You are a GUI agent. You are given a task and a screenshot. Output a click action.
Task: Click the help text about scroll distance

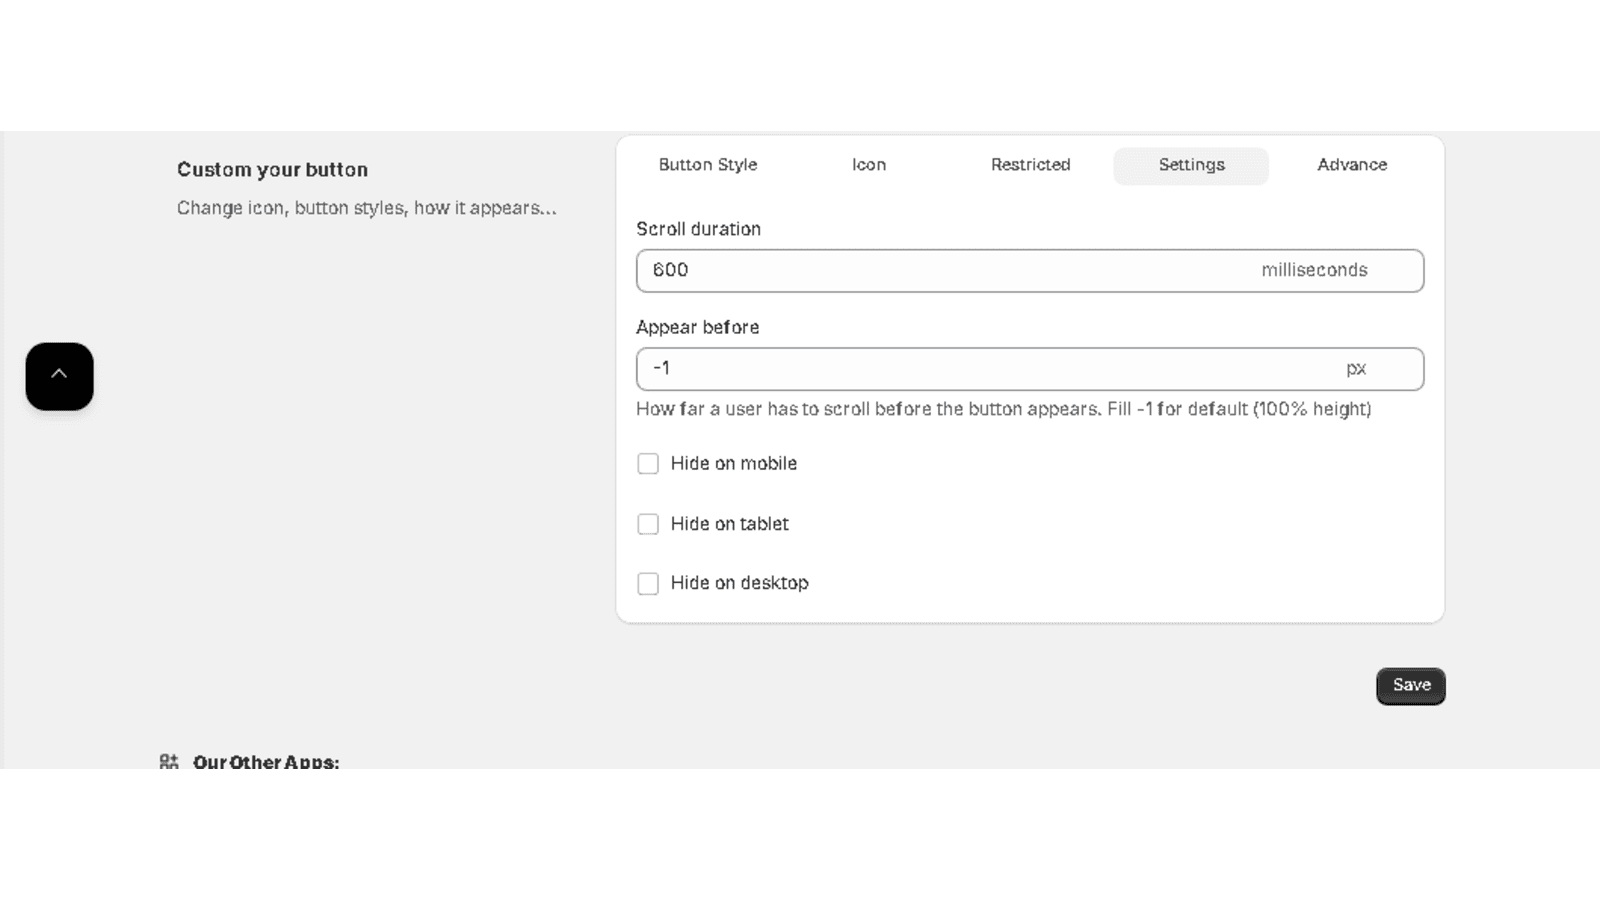click(1003, 409)
